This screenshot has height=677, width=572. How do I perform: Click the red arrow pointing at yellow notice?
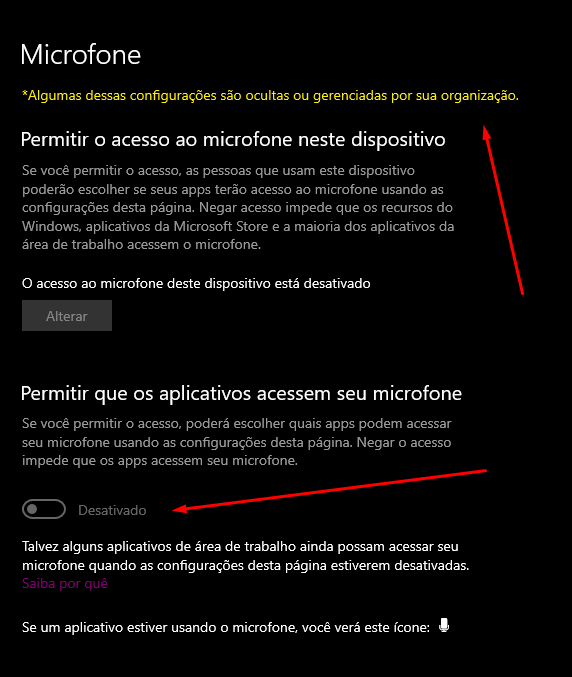(503, 210)
